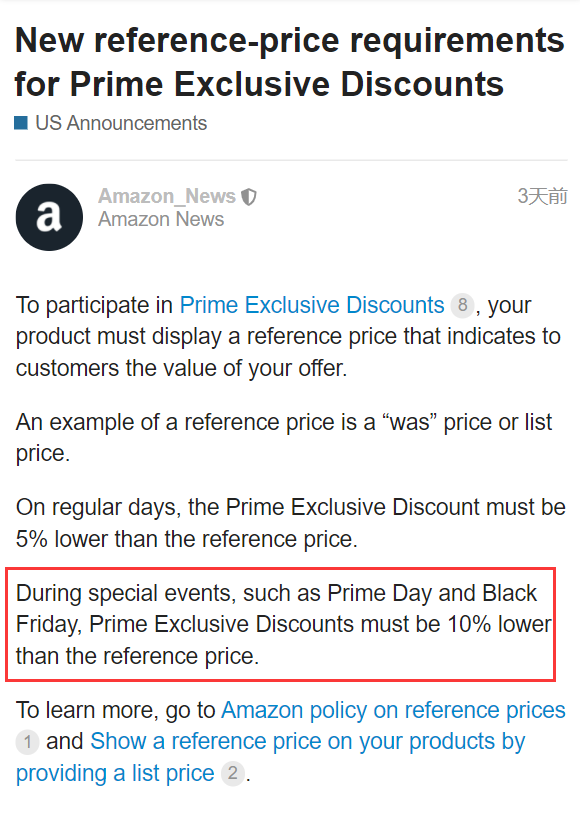Click the blue US Announcements category square

click(21, 123)
